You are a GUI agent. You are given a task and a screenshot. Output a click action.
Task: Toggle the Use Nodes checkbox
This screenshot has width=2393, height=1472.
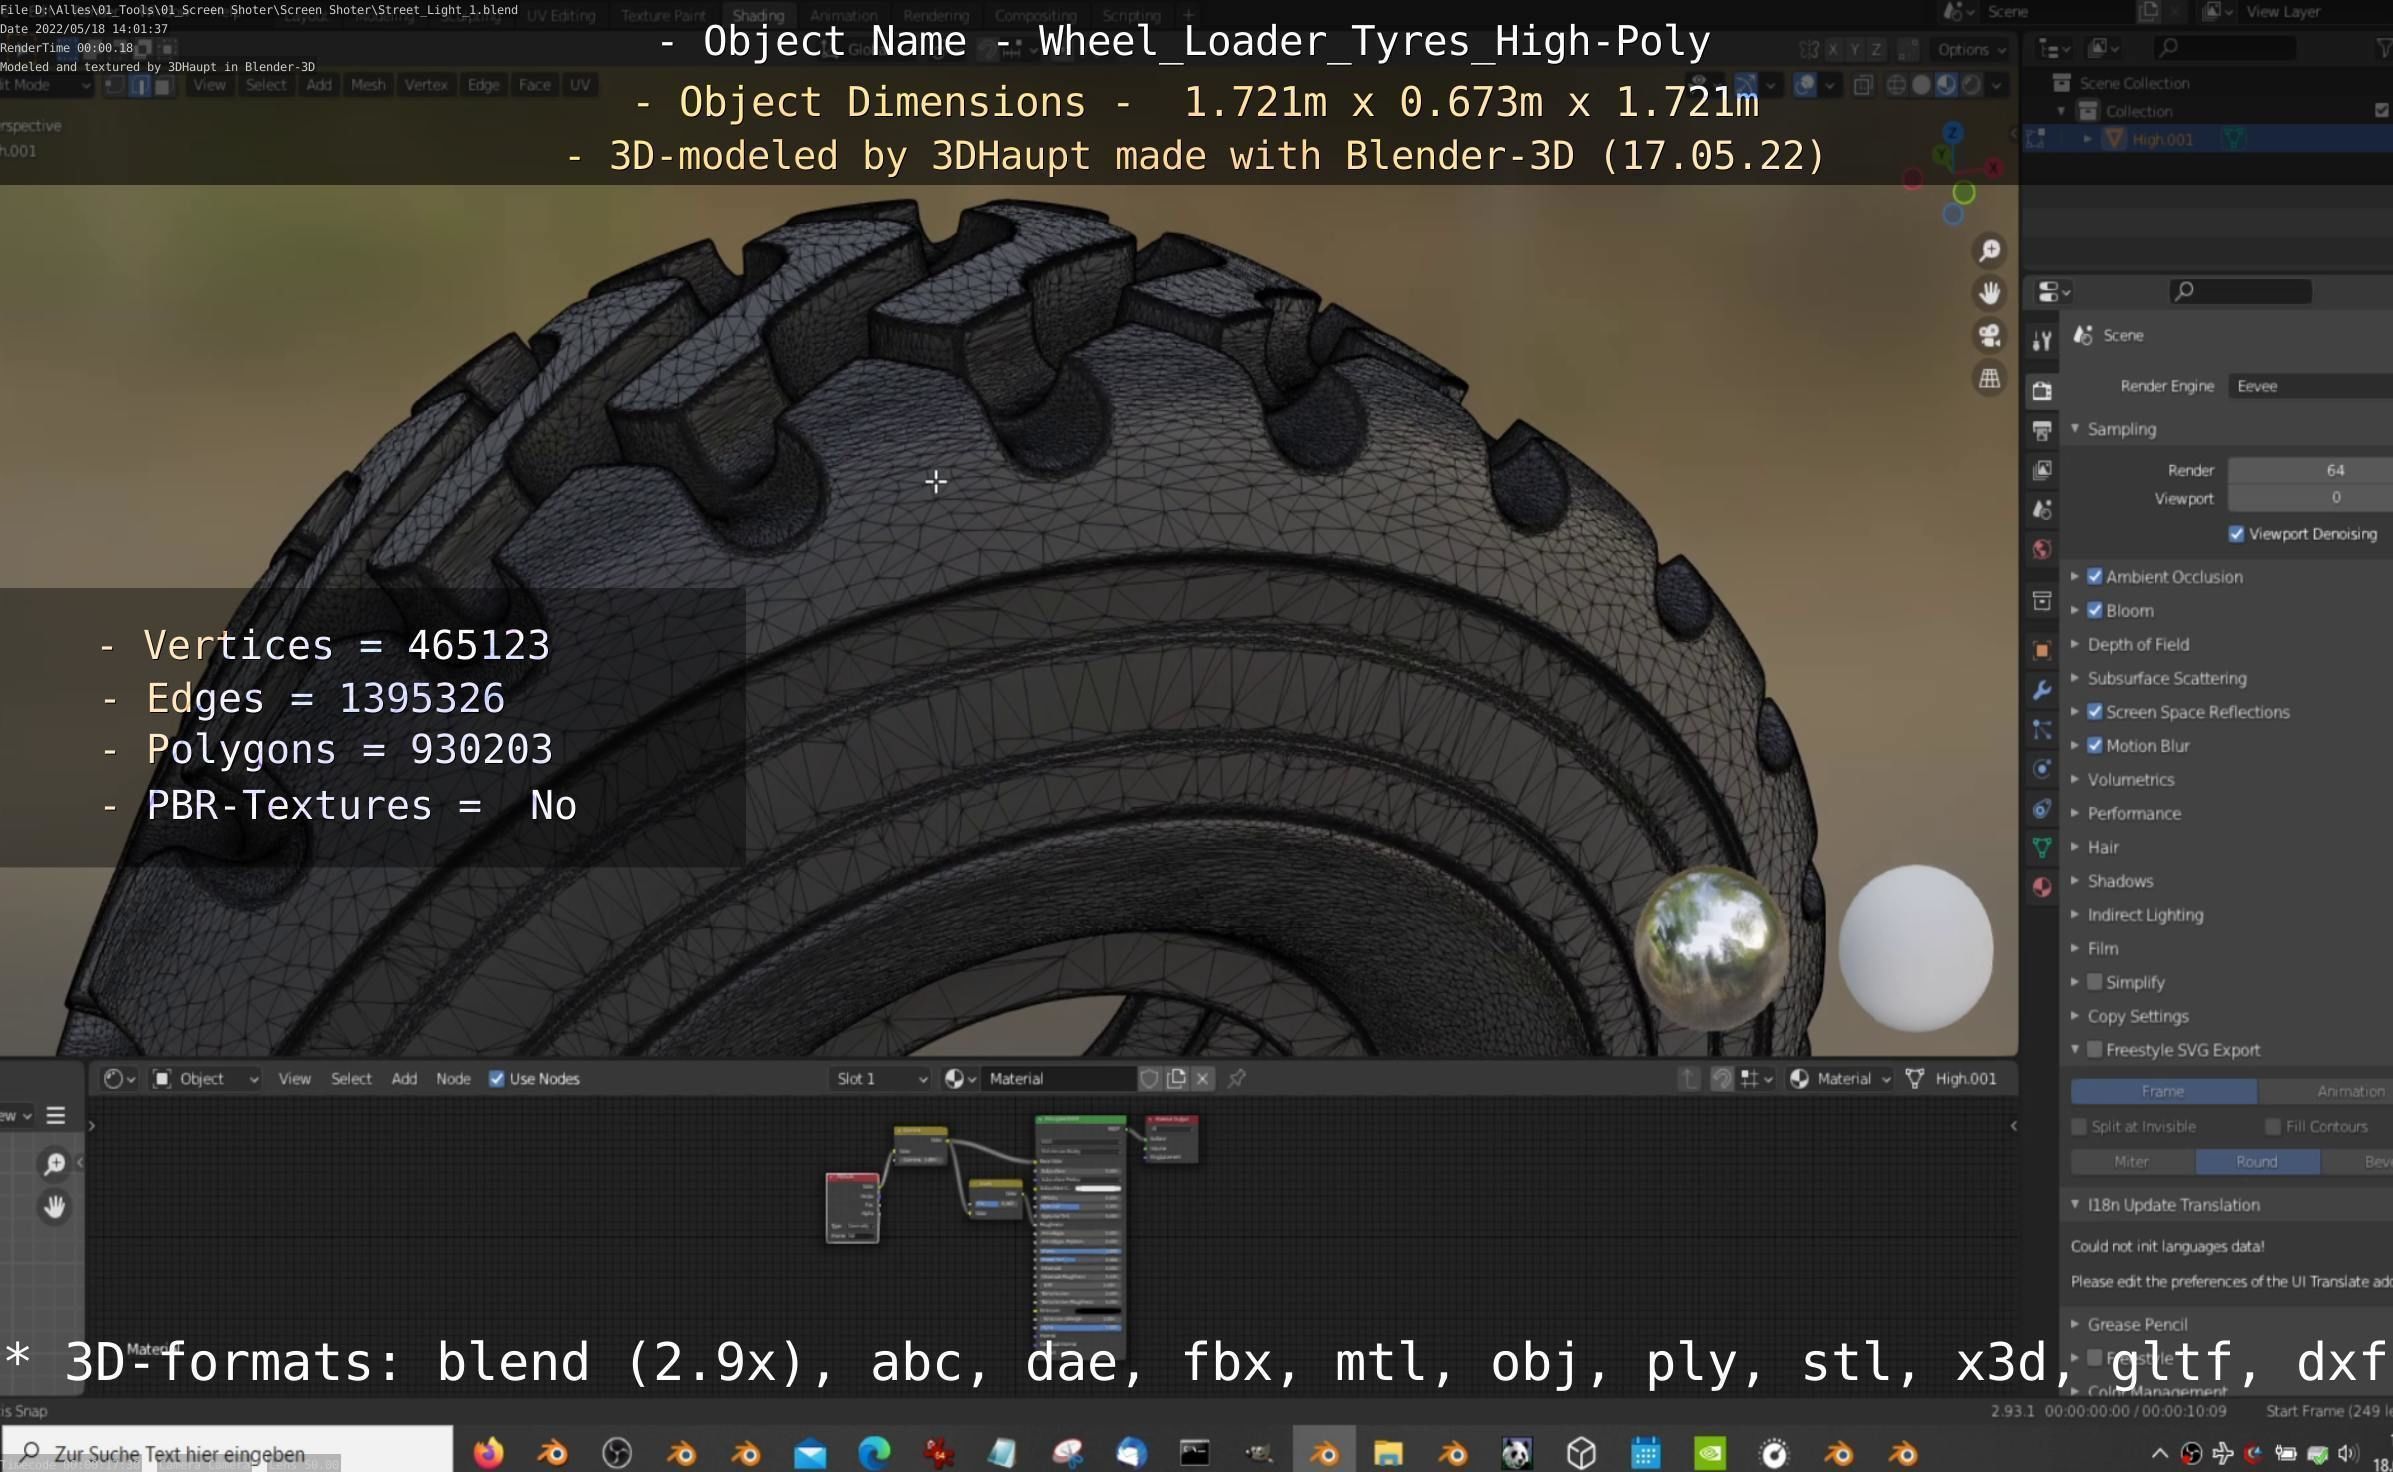(x=496, y=1078)
